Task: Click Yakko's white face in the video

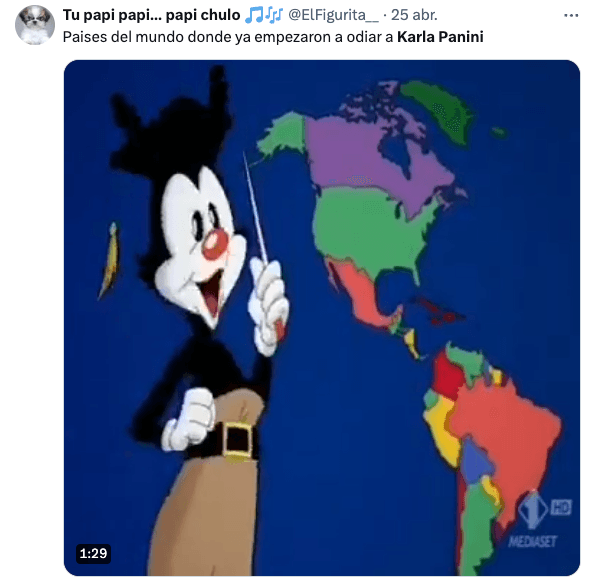Action: coord(201,242)
